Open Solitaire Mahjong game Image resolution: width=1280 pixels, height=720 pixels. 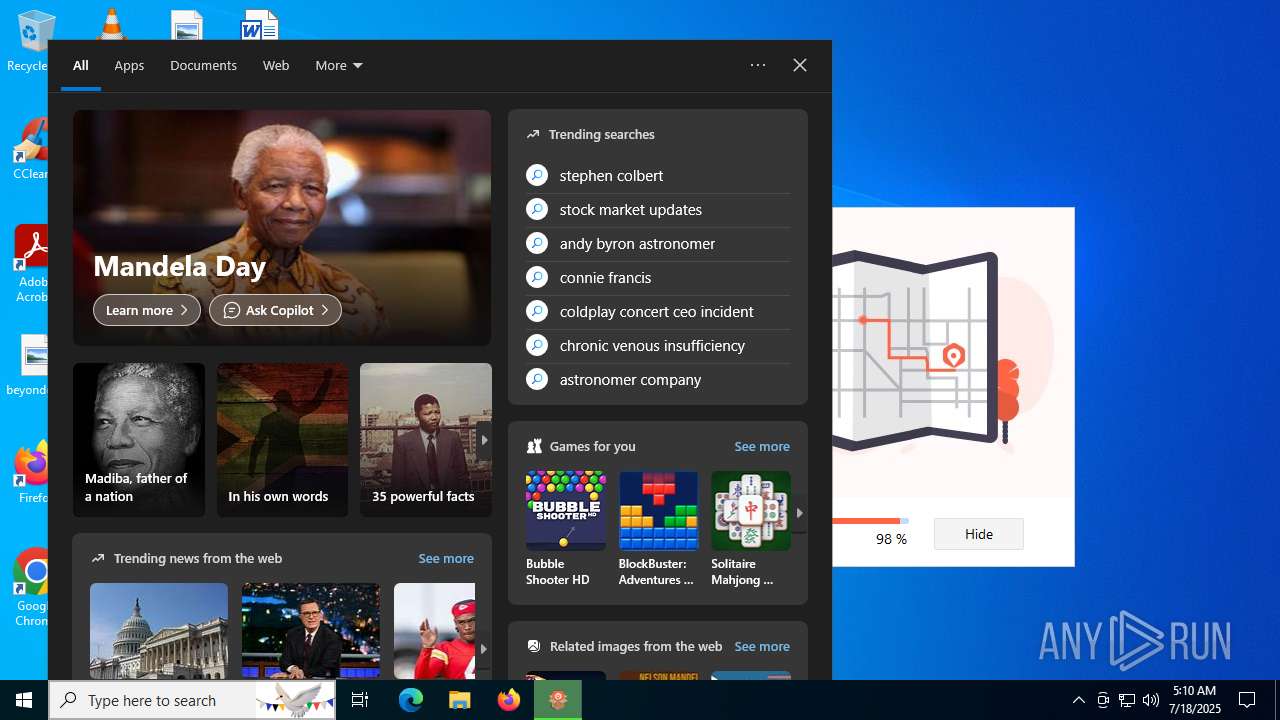[x=751, y=529]
